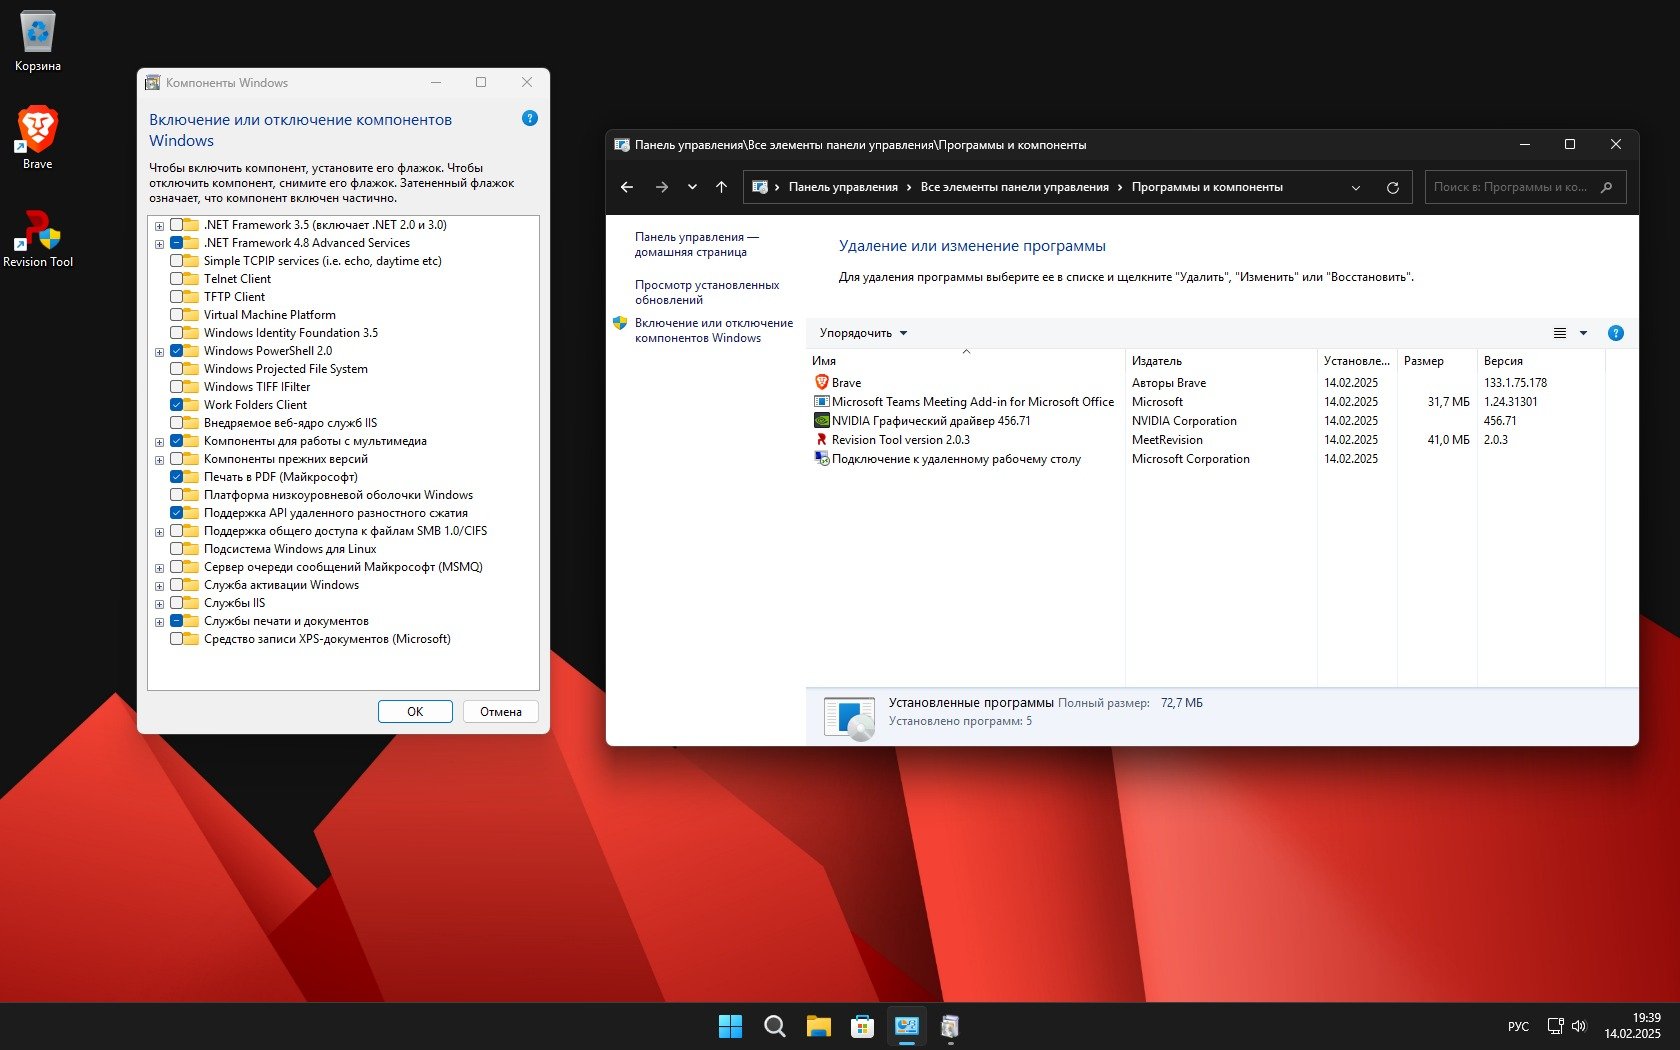Open Microsoft Store from the taskbar

click(x=862, y=1026)
